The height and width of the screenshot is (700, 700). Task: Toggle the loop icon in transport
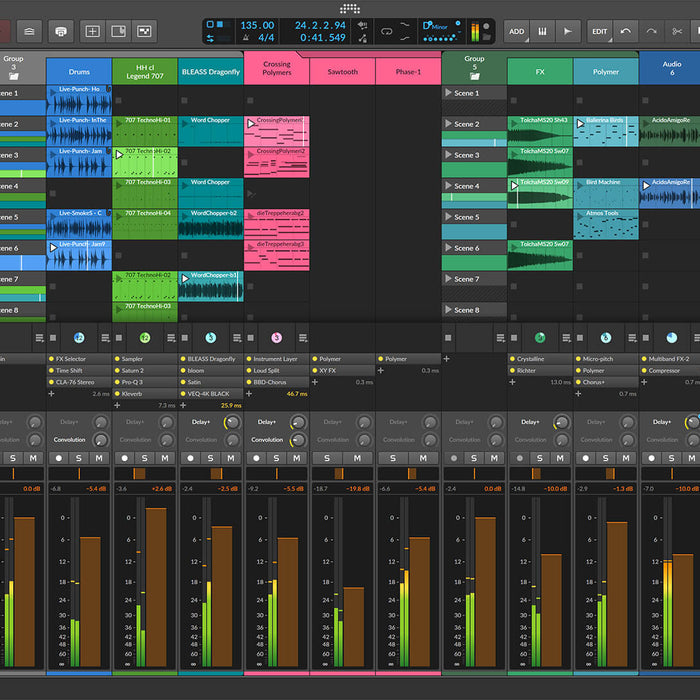387,31
